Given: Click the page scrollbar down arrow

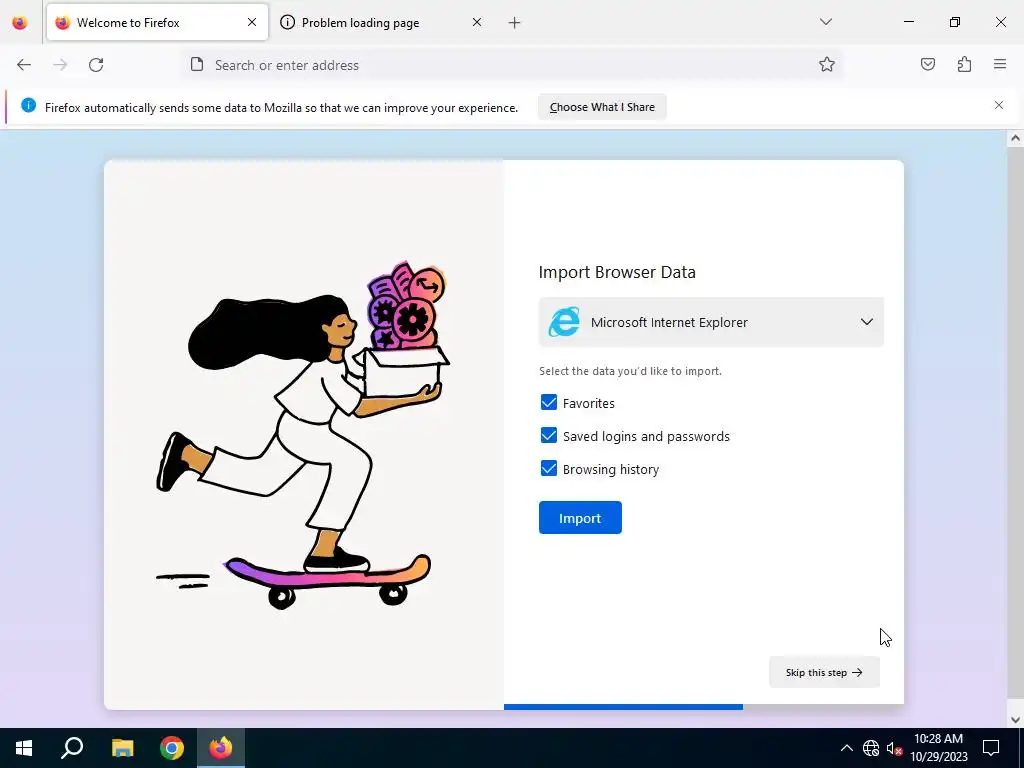Looking at the screenshot, I should click(1015, 720).
